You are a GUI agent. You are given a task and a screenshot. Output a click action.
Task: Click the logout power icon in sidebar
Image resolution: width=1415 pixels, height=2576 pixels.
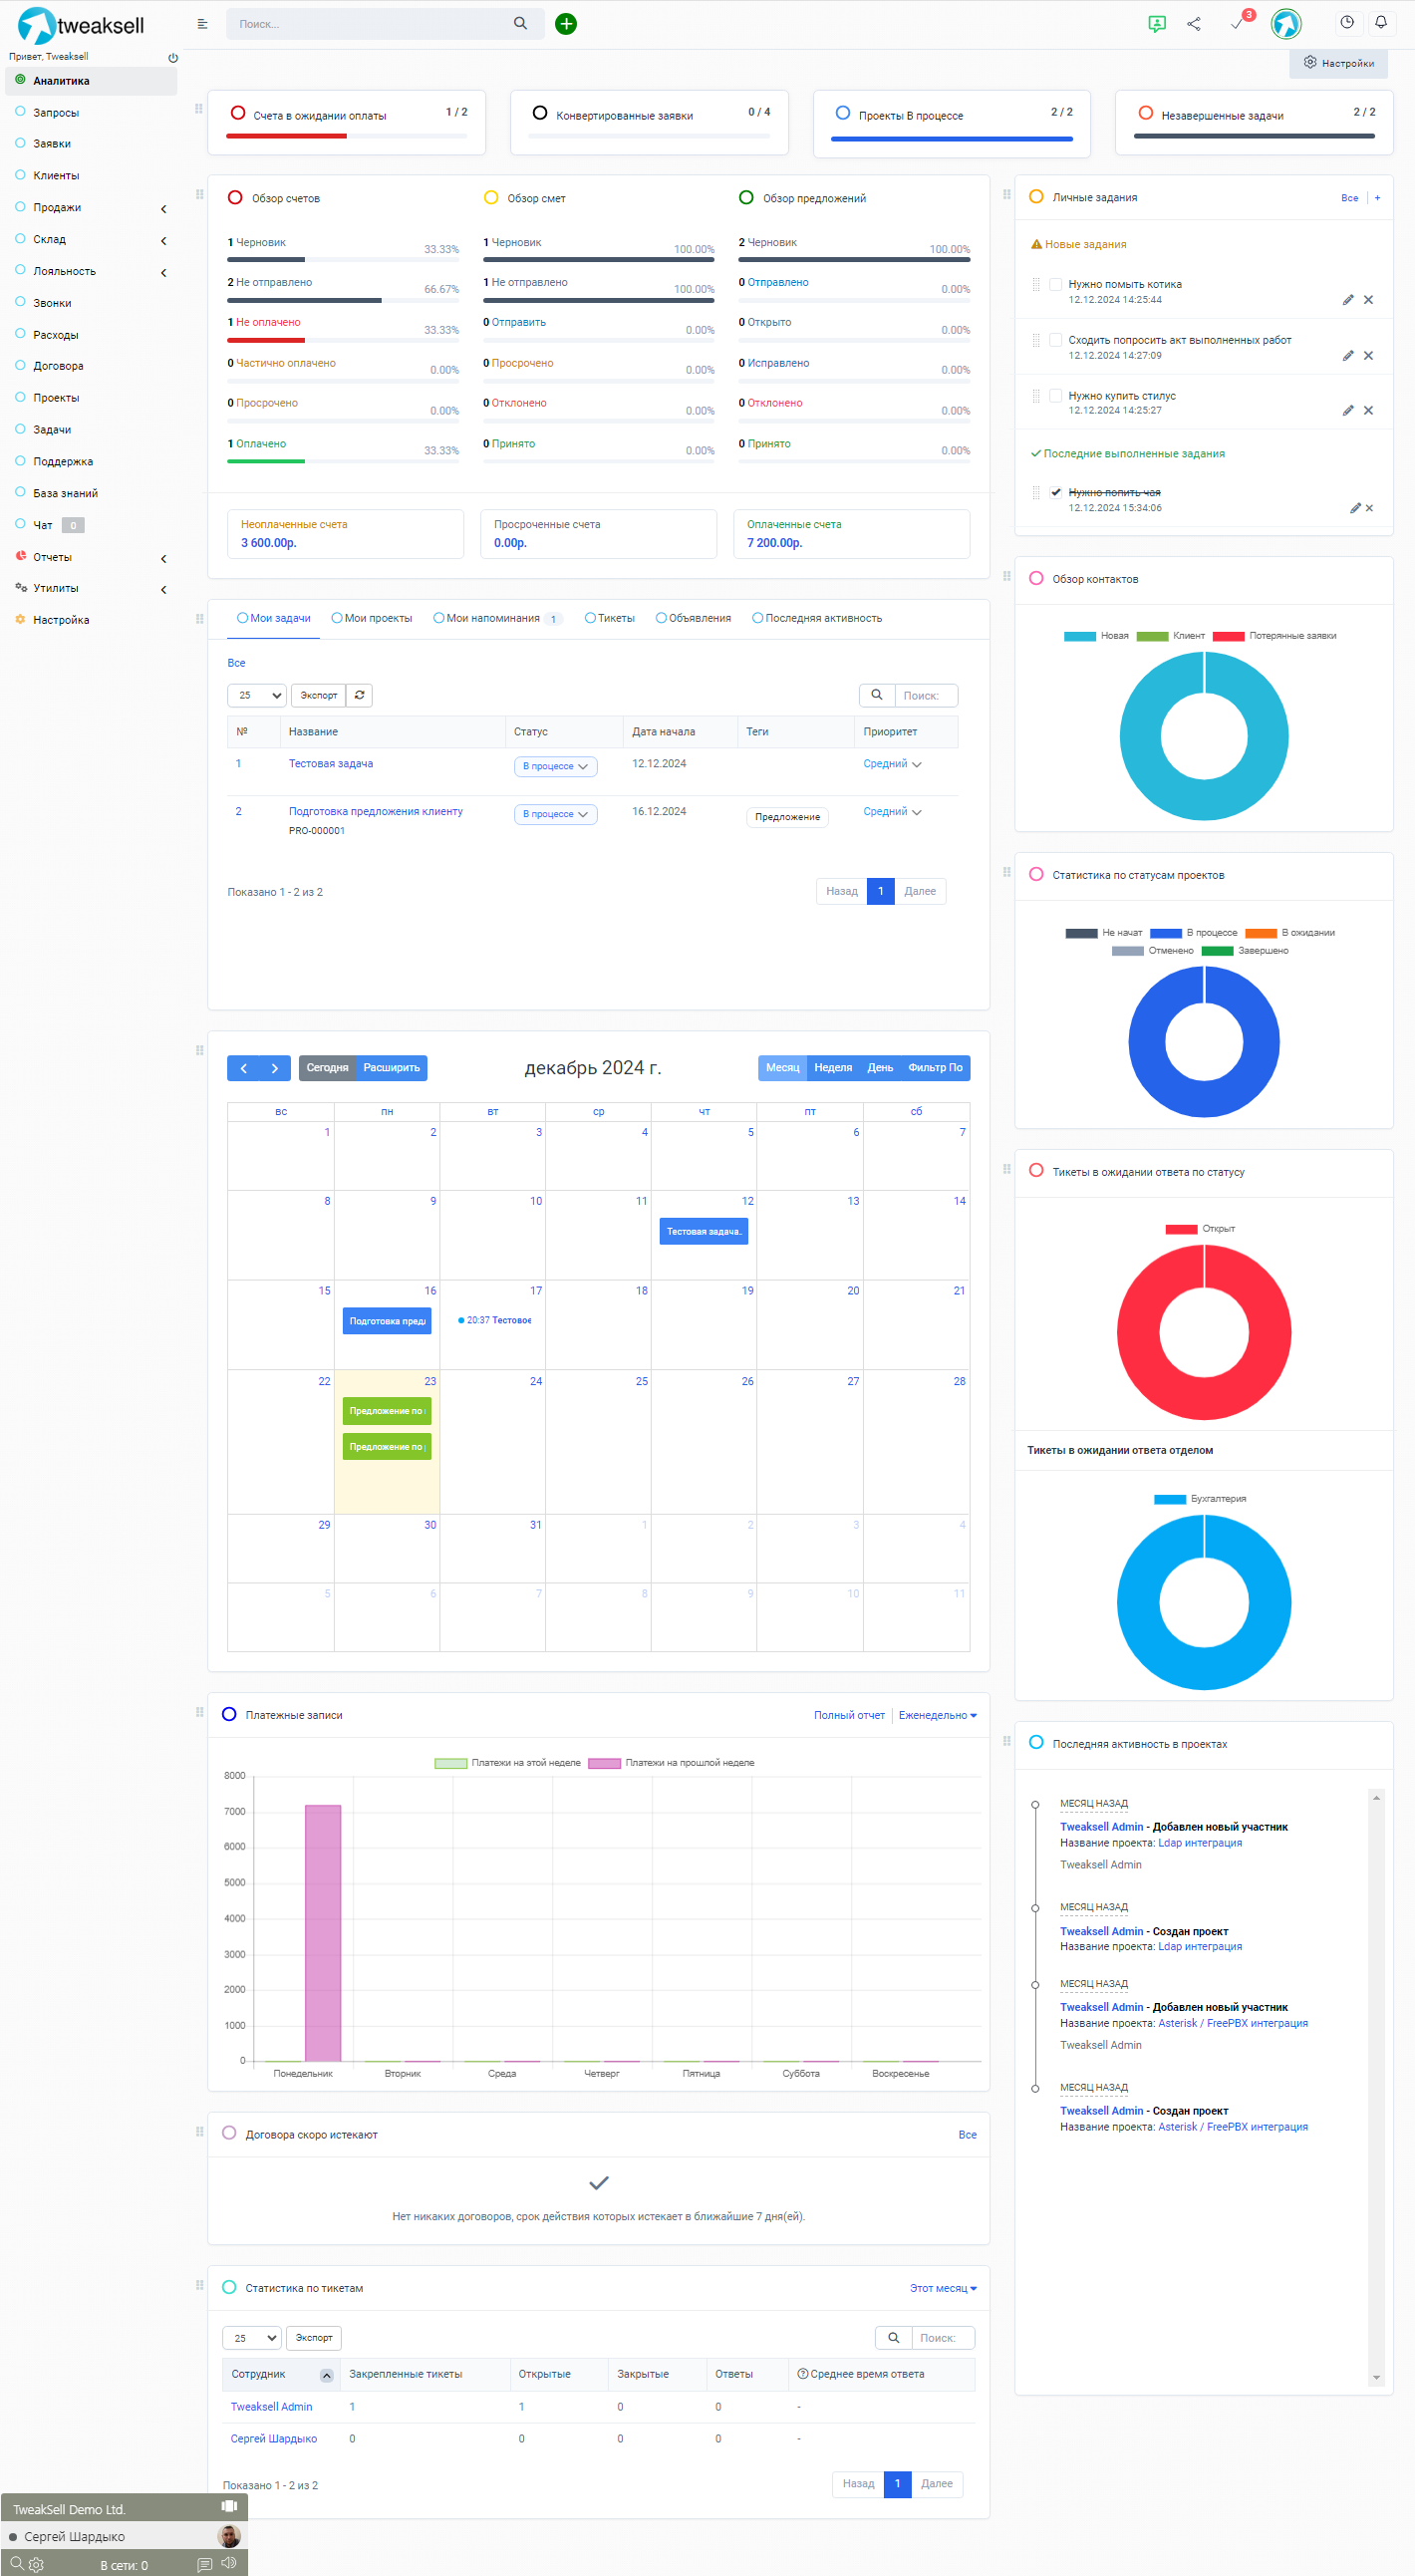pos(173,58)
